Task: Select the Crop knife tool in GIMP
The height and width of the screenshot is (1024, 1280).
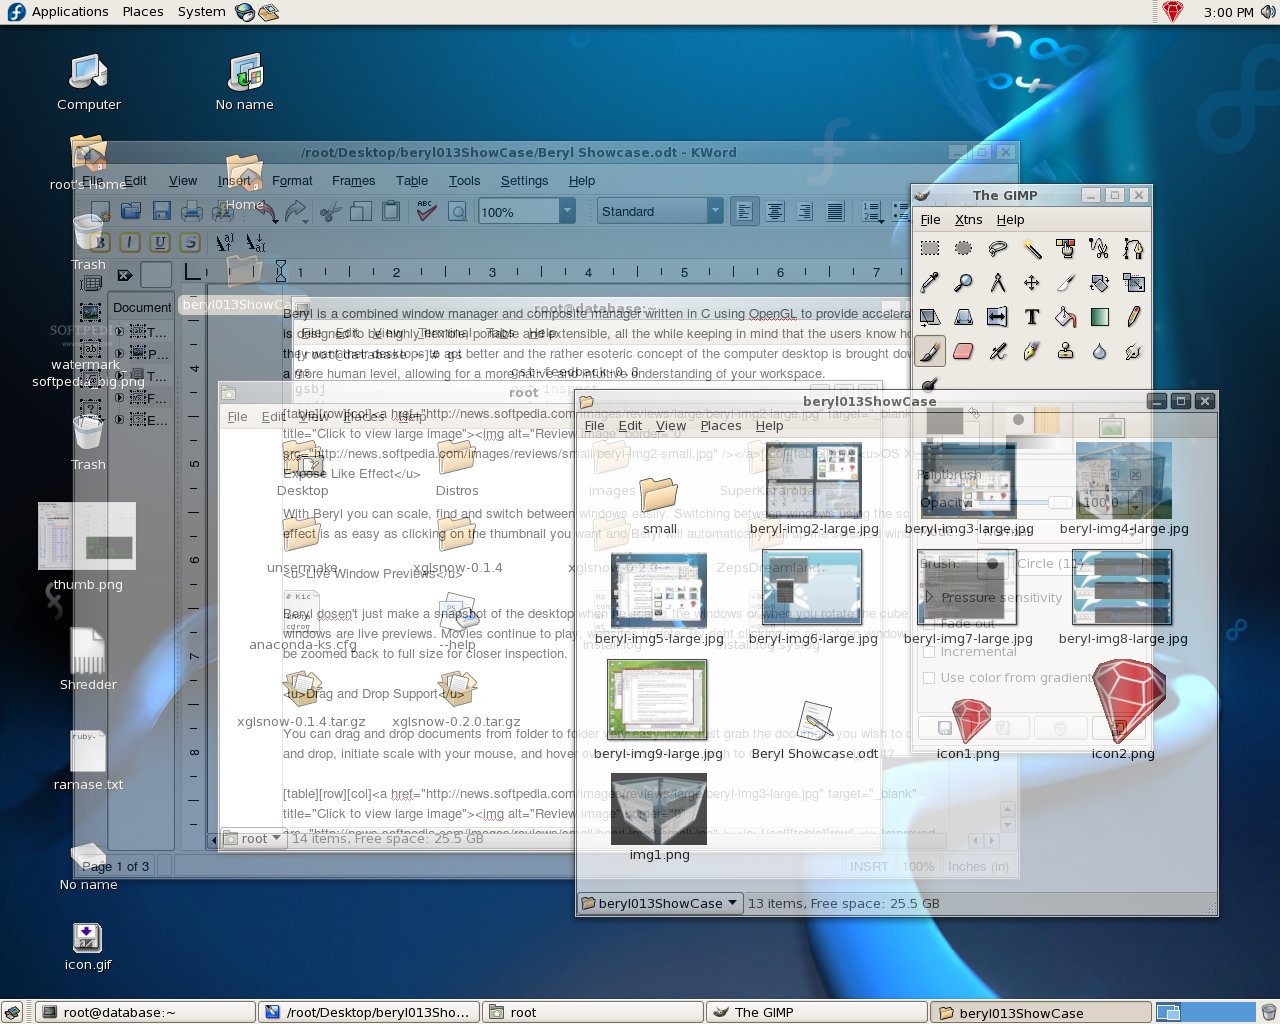Action: click(1066, 283)
